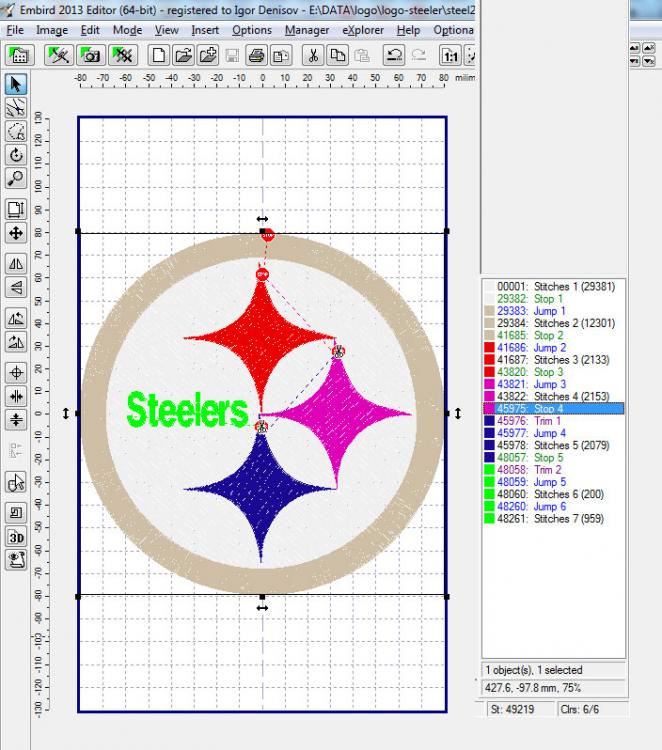Open the Options menu
Viewport: 662px width, 750px height.
pos(252,30)
